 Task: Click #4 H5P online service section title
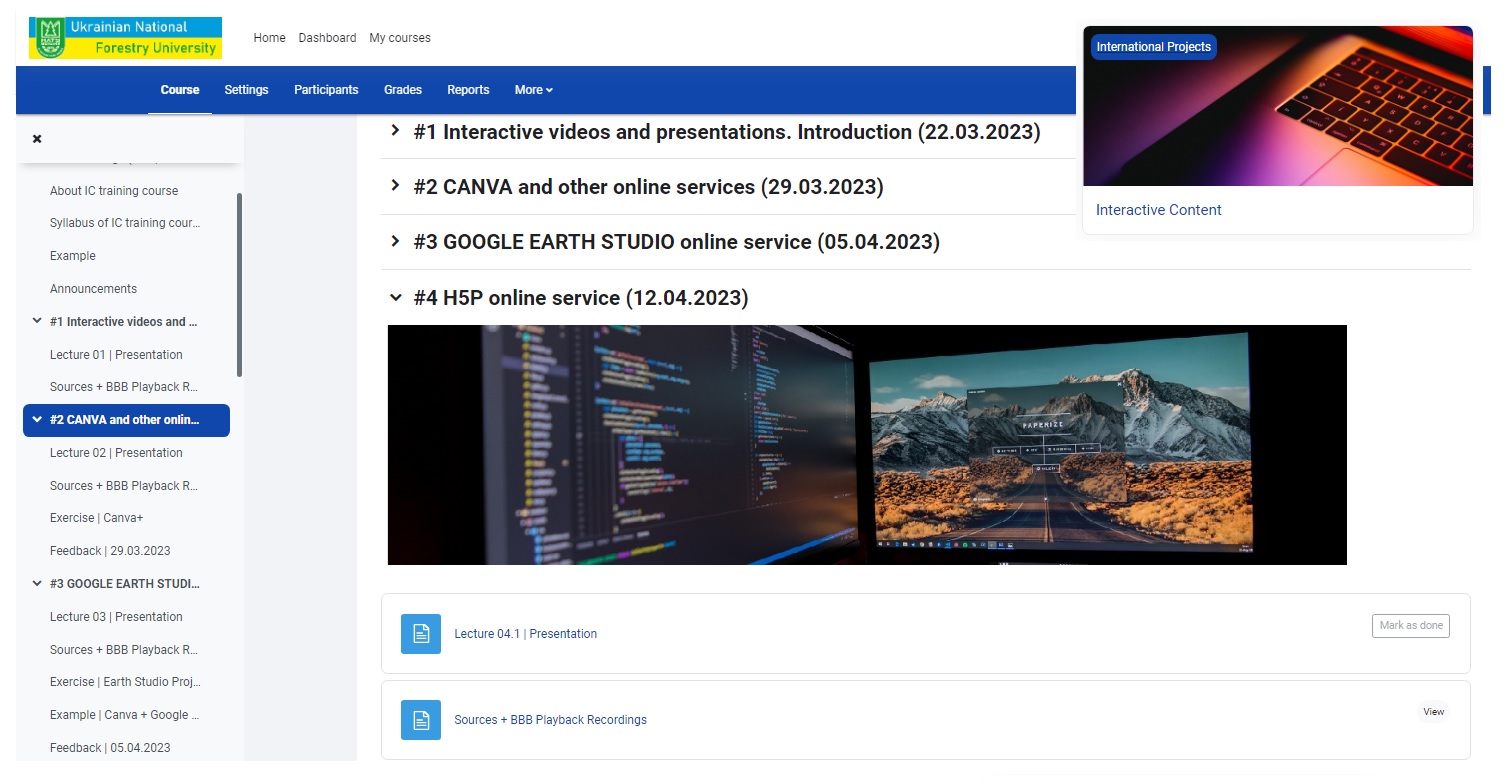tap(580, 298)
